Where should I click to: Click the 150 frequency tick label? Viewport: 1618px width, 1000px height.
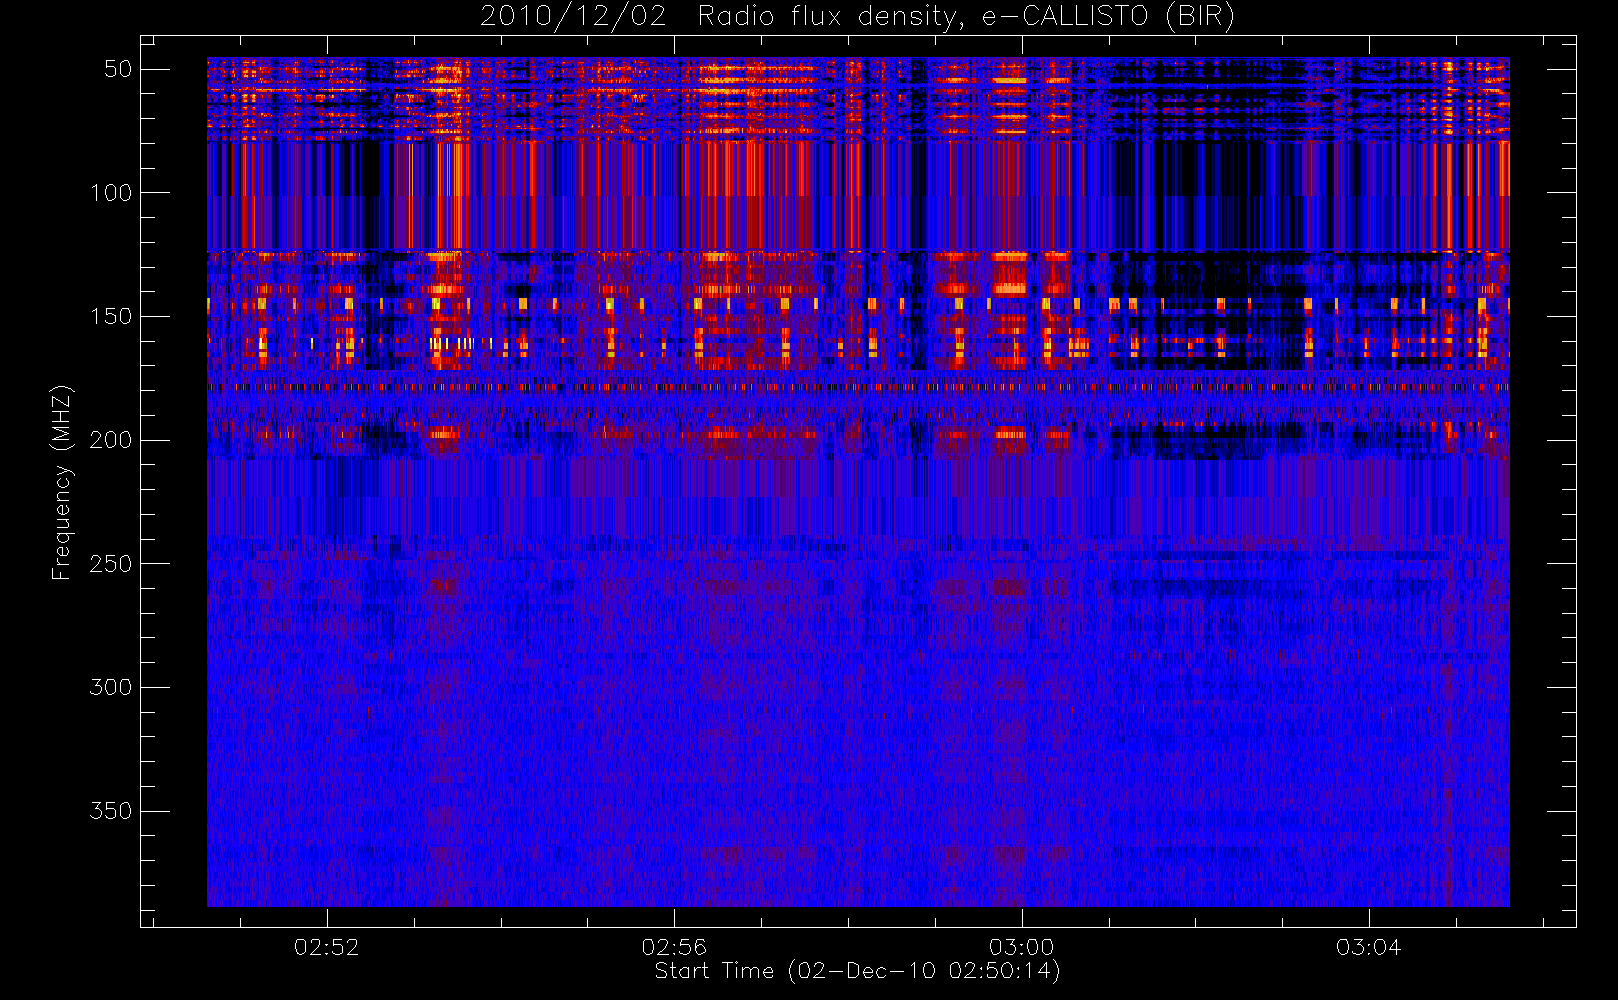point(111,317)
